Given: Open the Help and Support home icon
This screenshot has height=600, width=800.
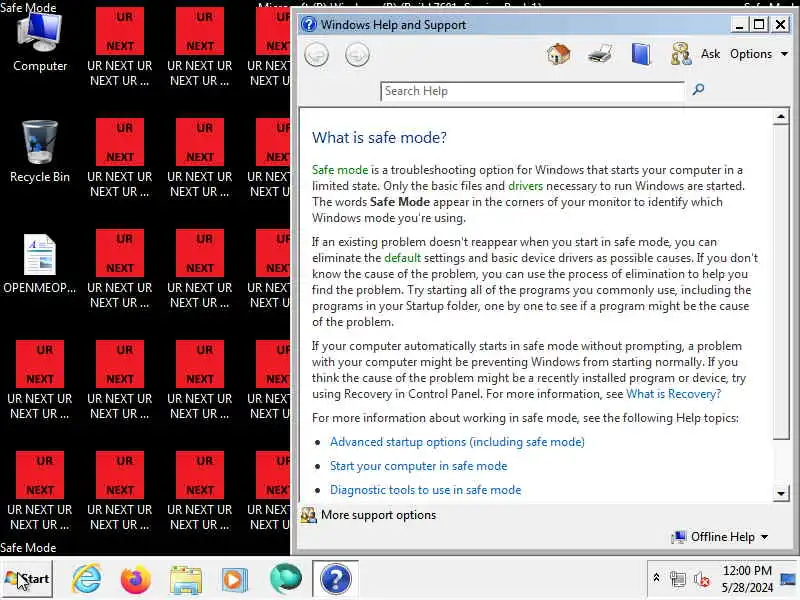Looking at the screenshot, I should (x=559, y=54).
